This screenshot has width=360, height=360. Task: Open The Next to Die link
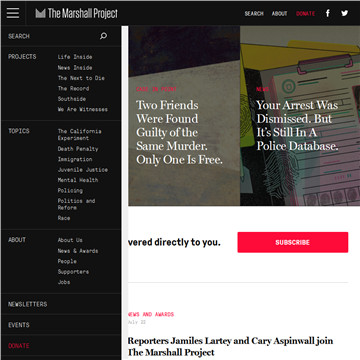[x=81, y=78]
